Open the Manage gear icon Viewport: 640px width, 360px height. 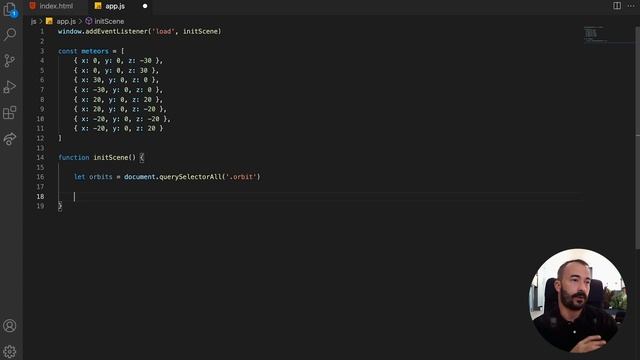point(10,351)
